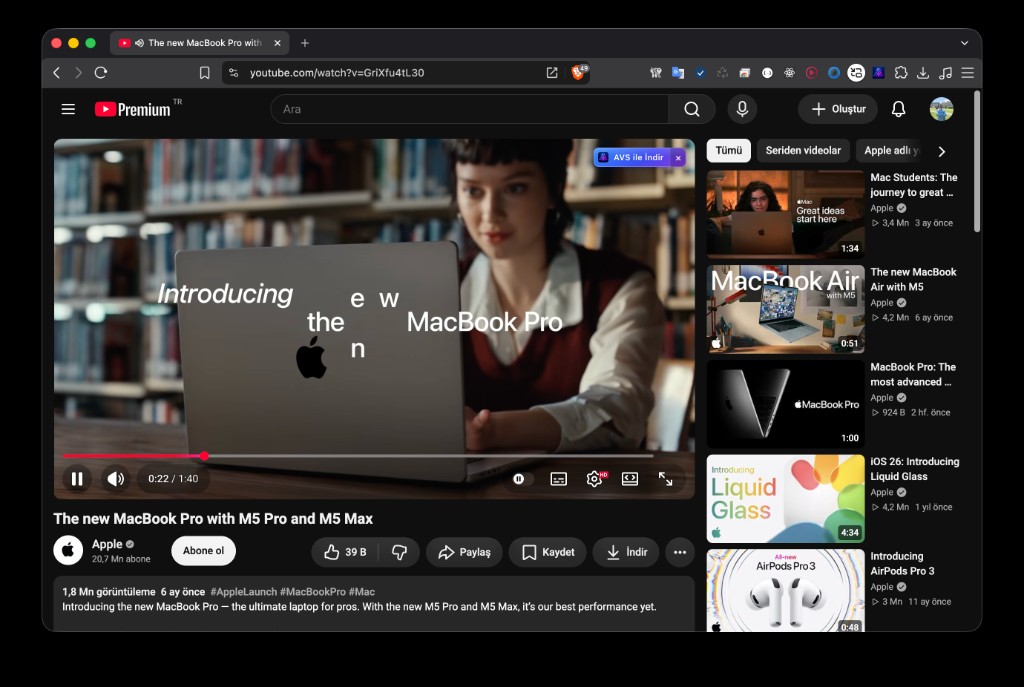The image size is (1024, 687).
Task: Open the account avatar menu
Action: [941, 109]
